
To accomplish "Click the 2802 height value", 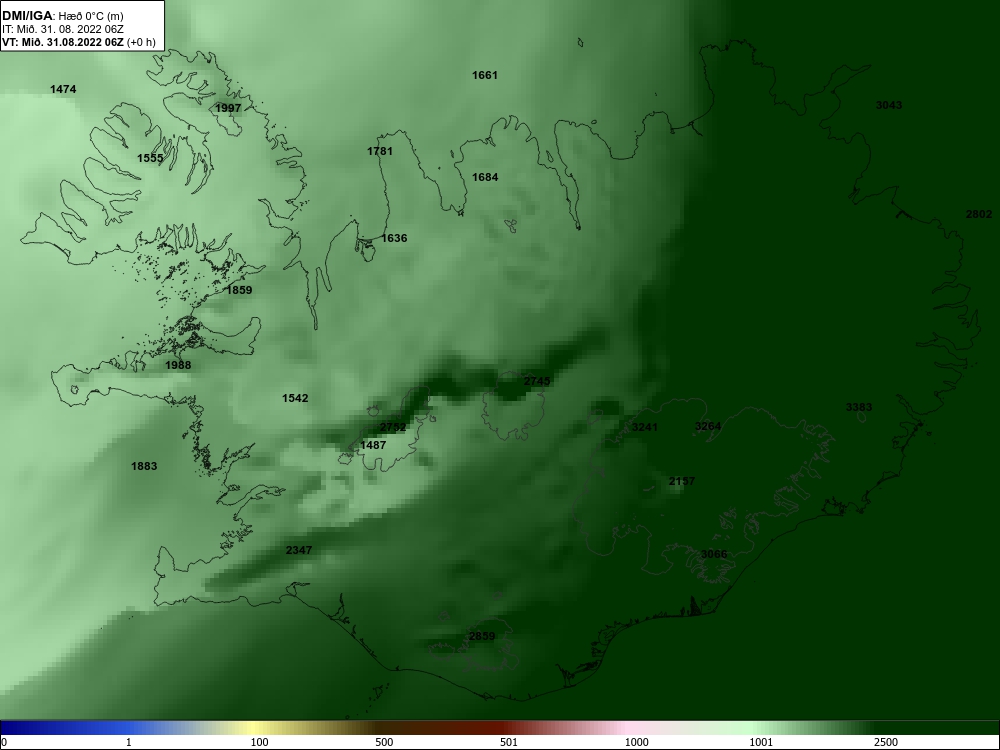I will 979,214.
